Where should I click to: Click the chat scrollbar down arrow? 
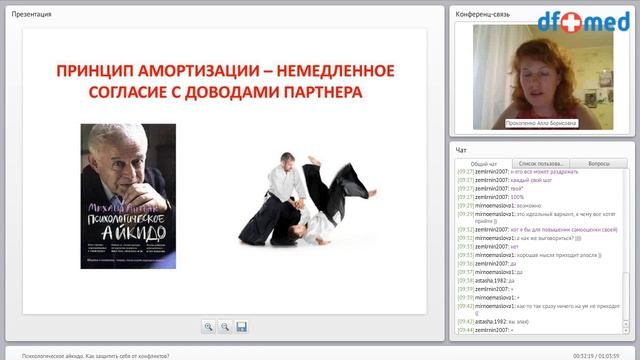point(626,331)
